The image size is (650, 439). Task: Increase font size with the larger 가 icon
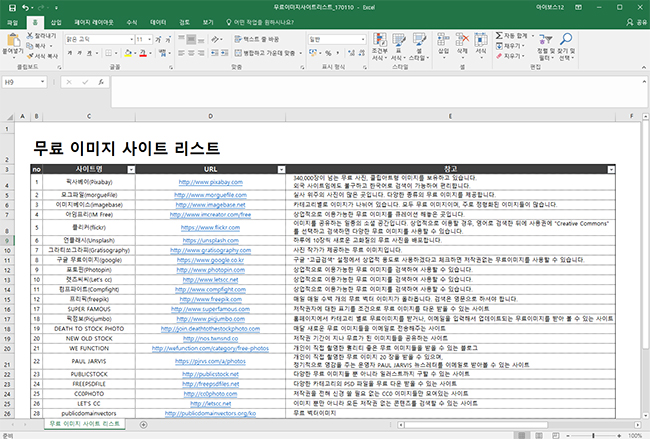click(158, 39)
